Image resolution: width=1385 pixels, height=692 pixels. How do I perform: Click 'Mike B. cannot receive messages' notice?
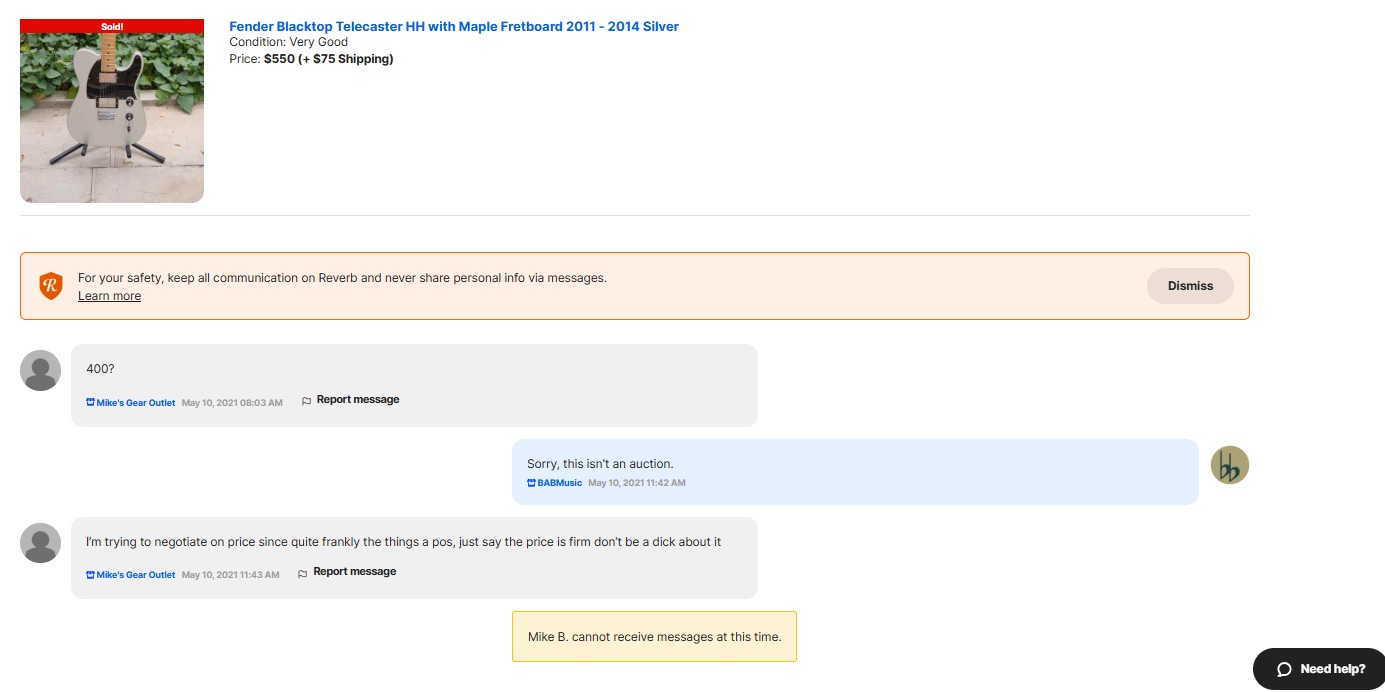(x=654, y=636)
